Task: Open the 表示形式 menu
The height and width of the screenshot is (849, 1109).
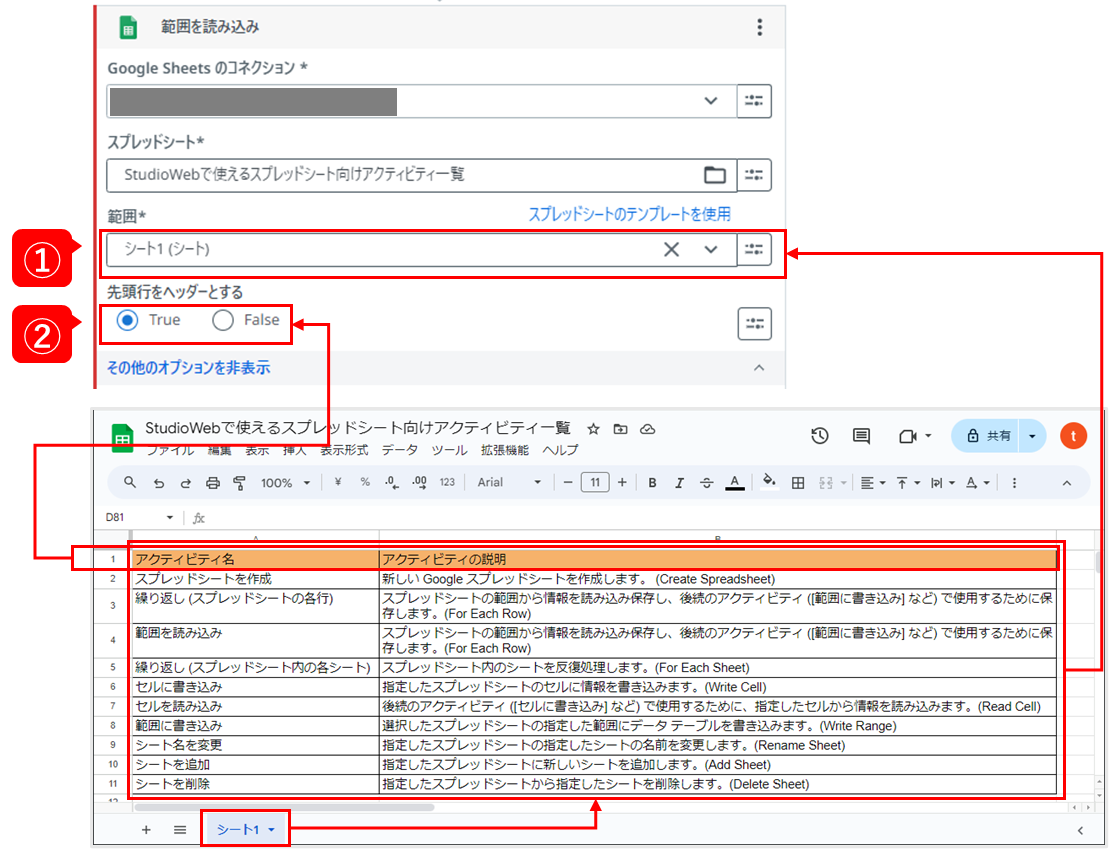Action: point(344,451)
